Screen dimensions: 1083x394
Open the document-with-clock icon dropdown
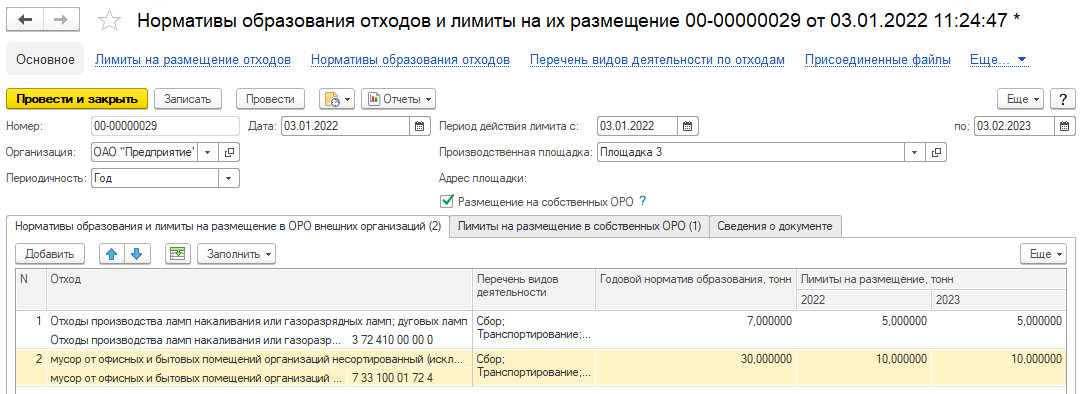[x=337, y=99]
